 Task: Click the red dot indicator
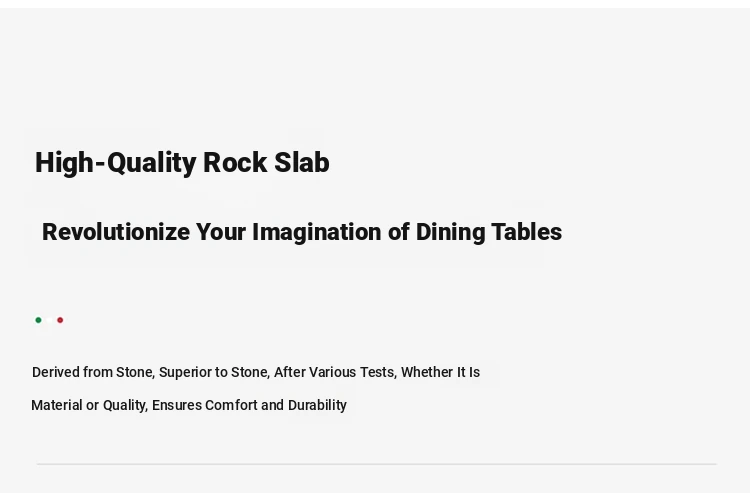60,320
